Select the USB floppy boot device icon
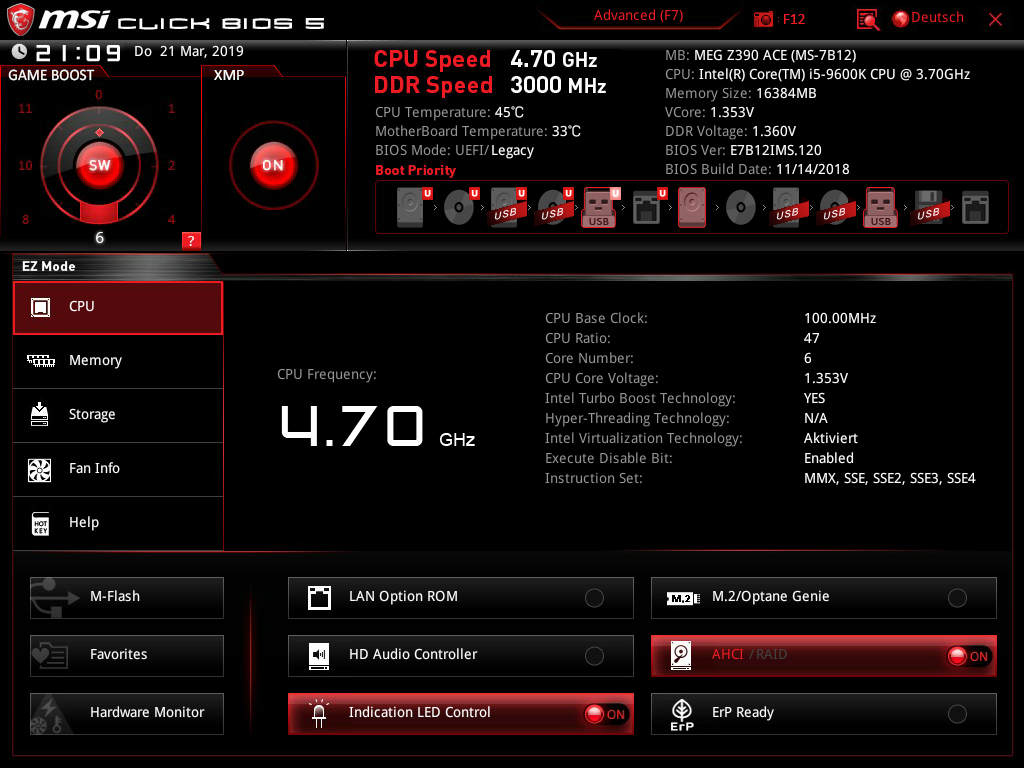The image size is (1024, 768). (x=928, y=208)
